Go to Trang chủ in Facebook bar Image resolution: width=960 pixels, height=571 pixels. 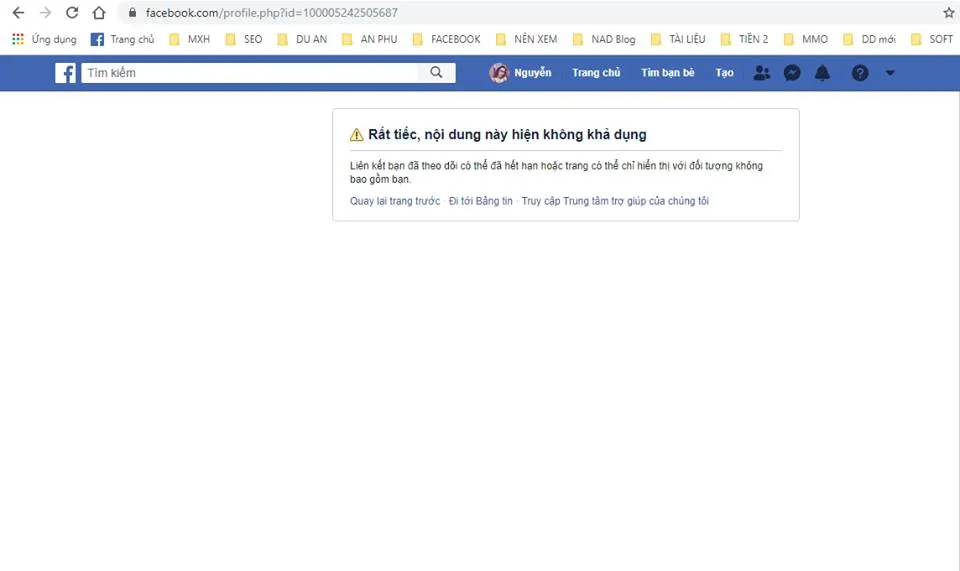tap(596, 72)
